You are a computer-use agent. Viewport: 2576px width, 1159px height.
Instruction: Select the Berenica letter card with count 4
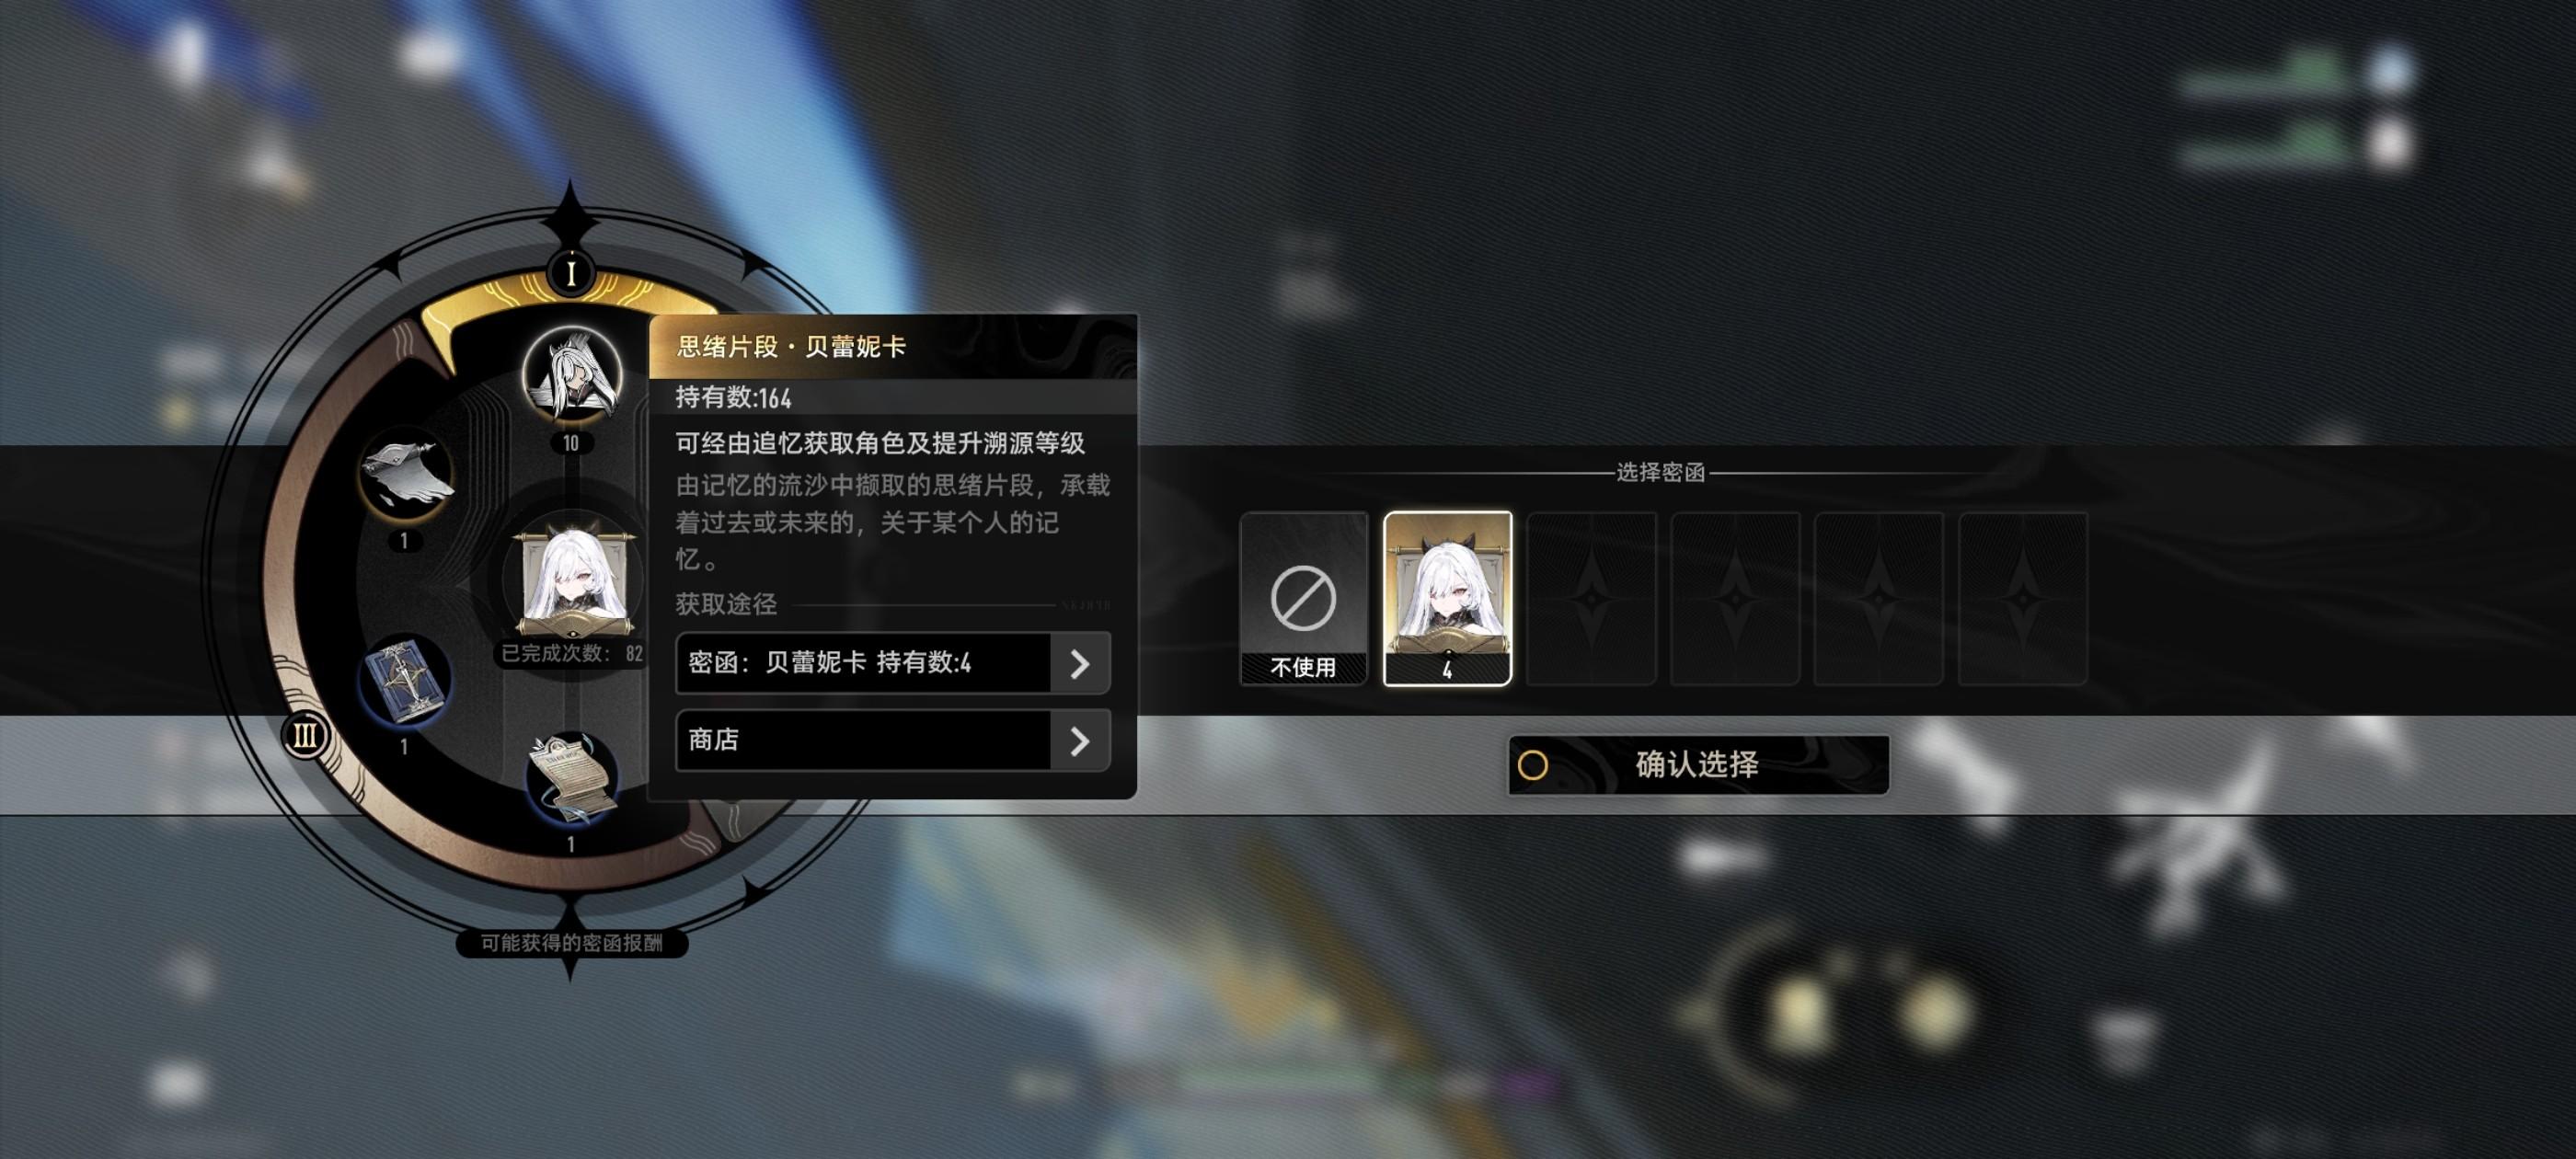coord(1447,598)
